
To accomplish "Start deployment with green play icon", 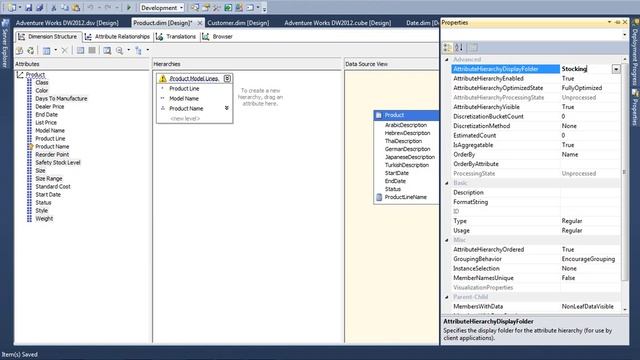I will coord(129,7).
